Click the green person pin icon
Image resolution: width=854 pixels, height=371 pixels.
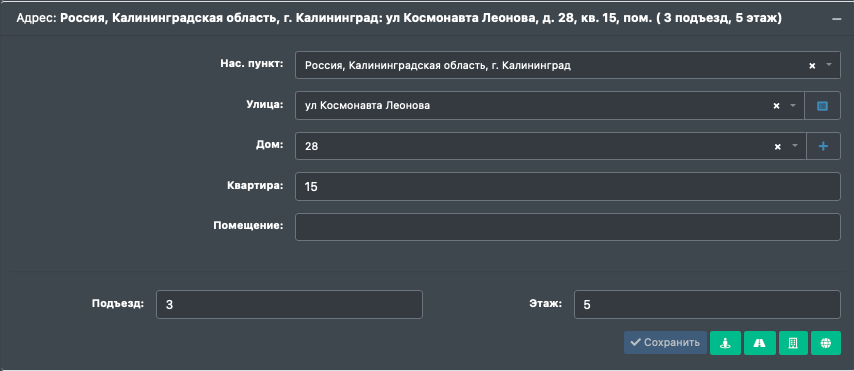pos(725,343)
